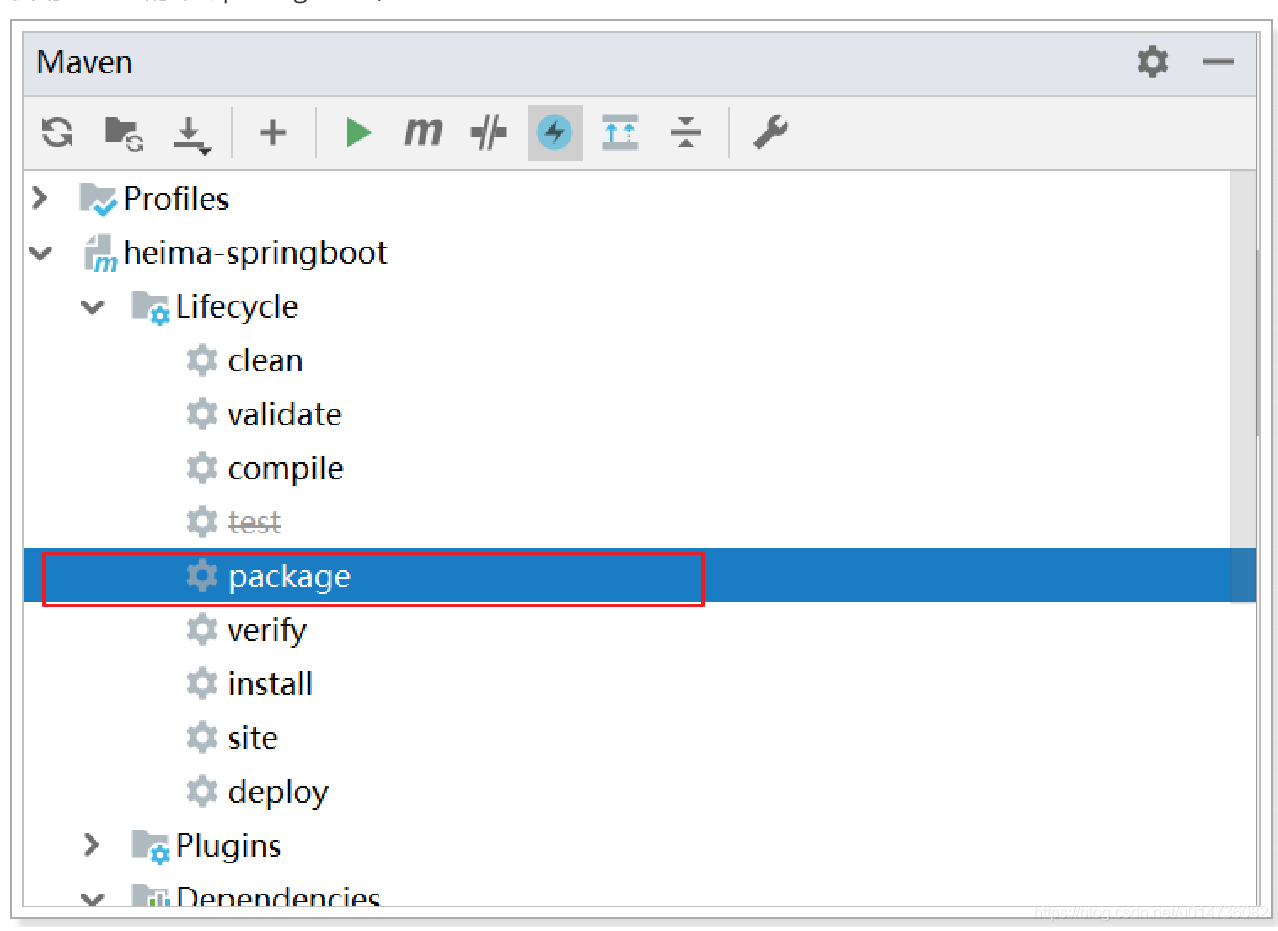Viewport: 1278px width, 931px height.
Task: Select the Dependencies folder
Action: coord(278,897)
